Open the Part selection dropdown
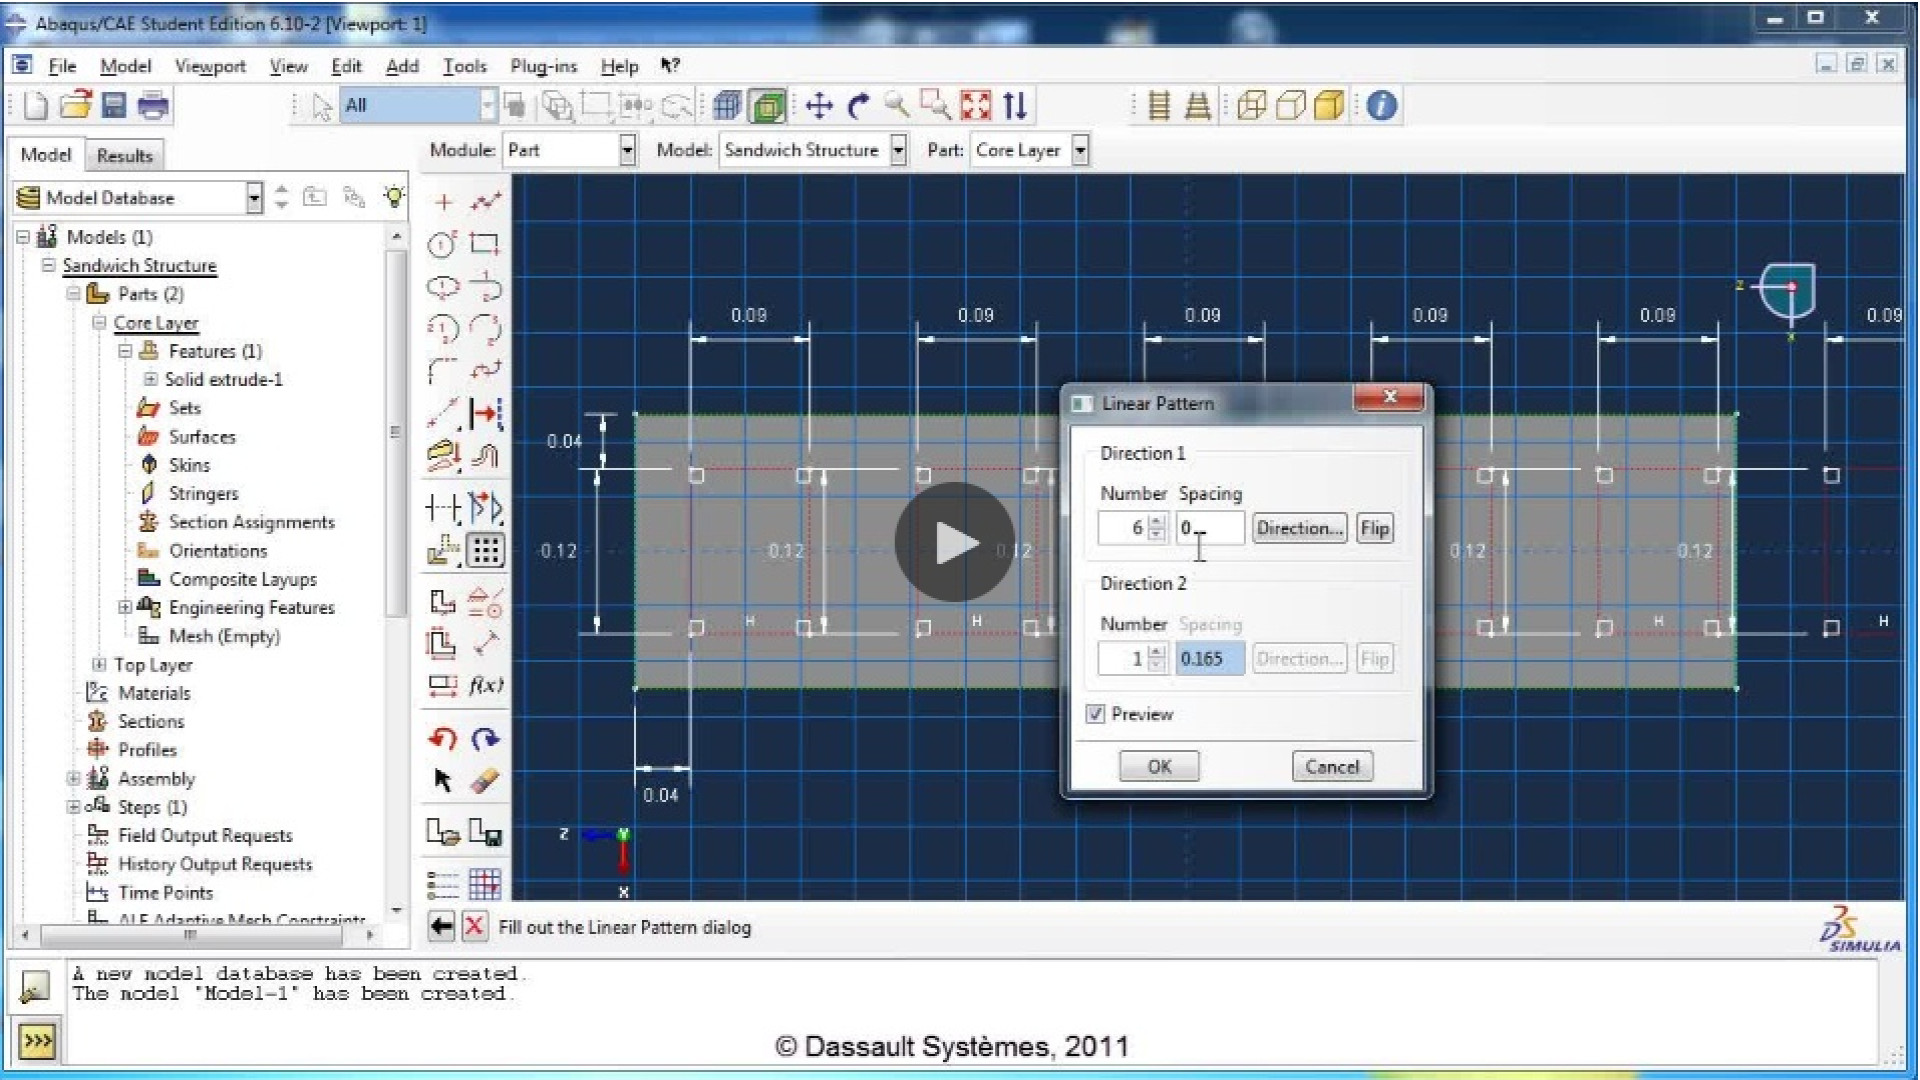This screenshot has width=1920, height=1080. [x=1080, y=150]
